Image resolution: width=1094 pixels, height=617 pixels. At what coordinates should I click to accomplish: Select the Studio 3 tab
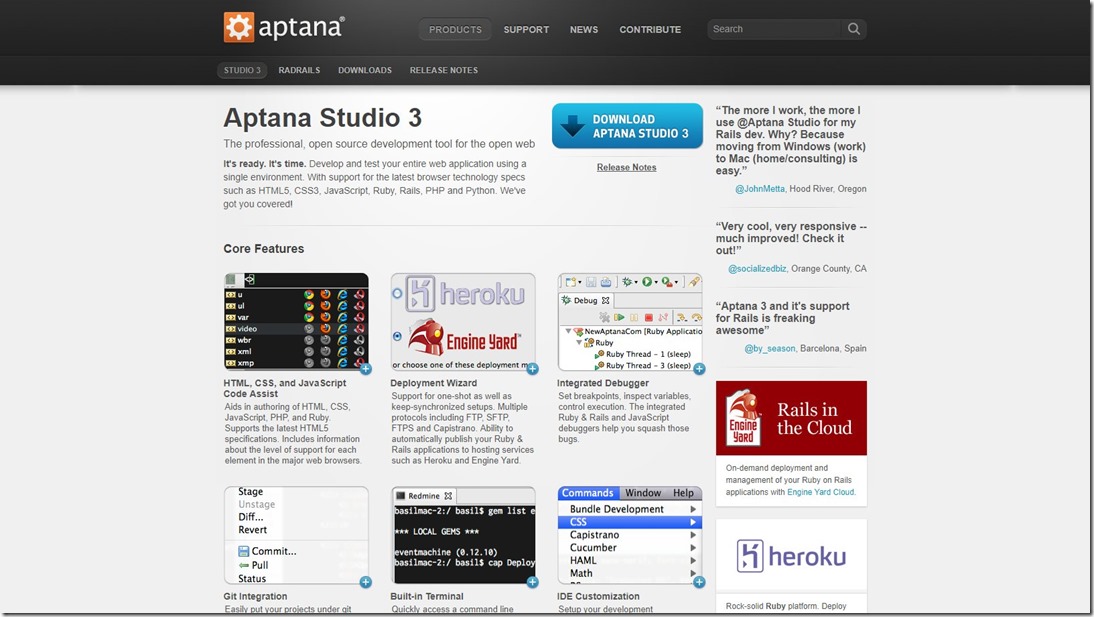[x=242, y=70]
